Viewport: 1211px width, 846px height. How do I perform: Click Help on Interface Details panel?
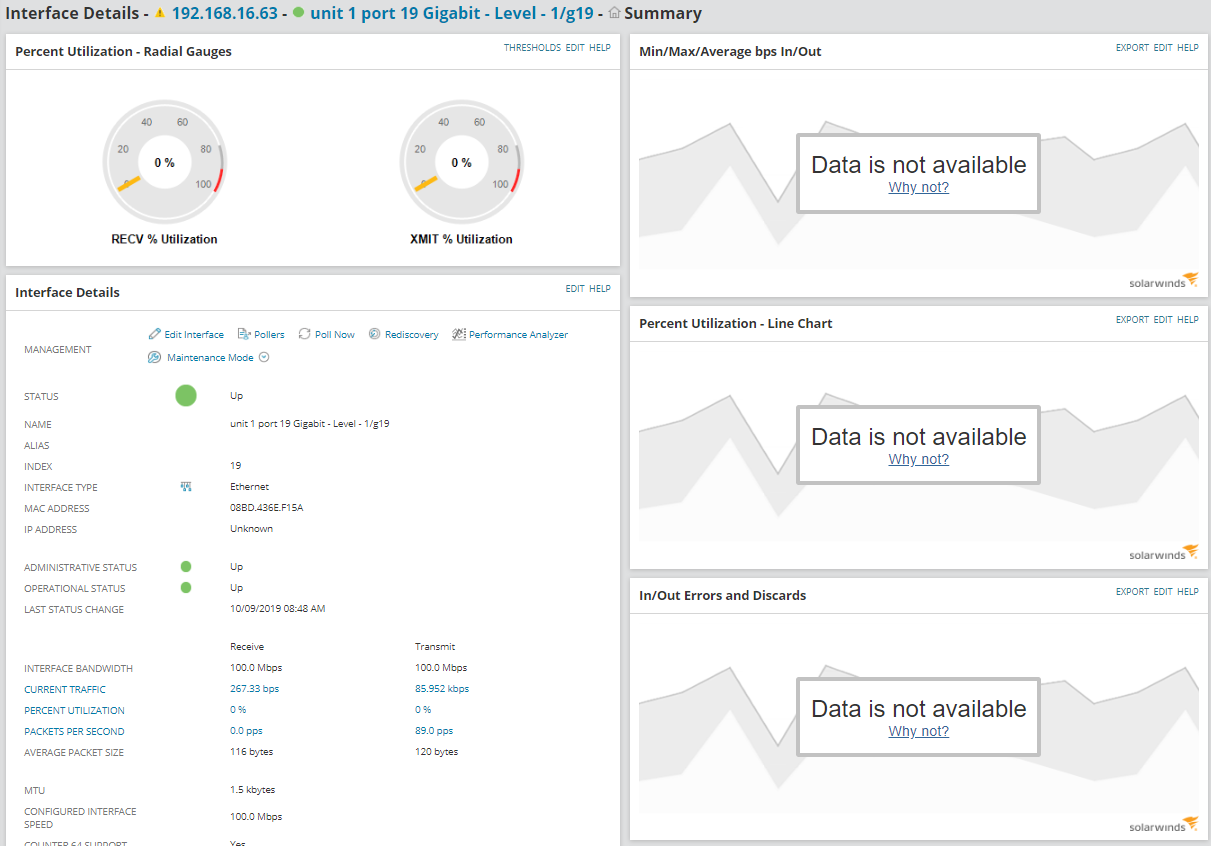tap(600, 289)
